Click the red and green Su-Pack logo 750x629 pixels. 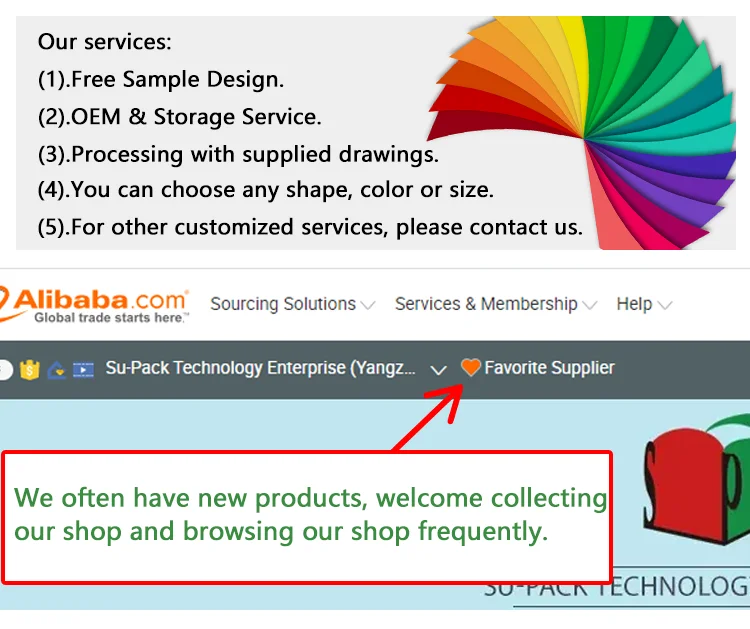[x=696, y=481]
